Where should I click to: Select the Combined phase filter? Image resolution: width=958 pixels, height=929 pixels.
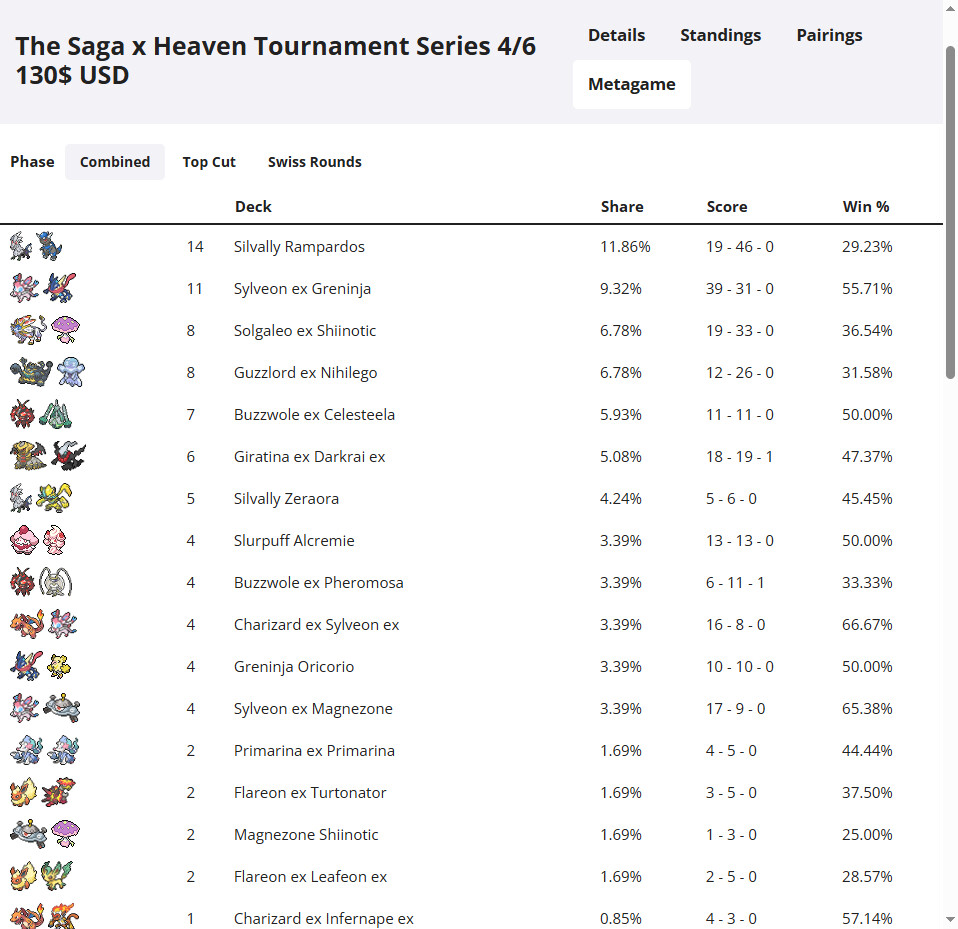click(x=115, y=162)
